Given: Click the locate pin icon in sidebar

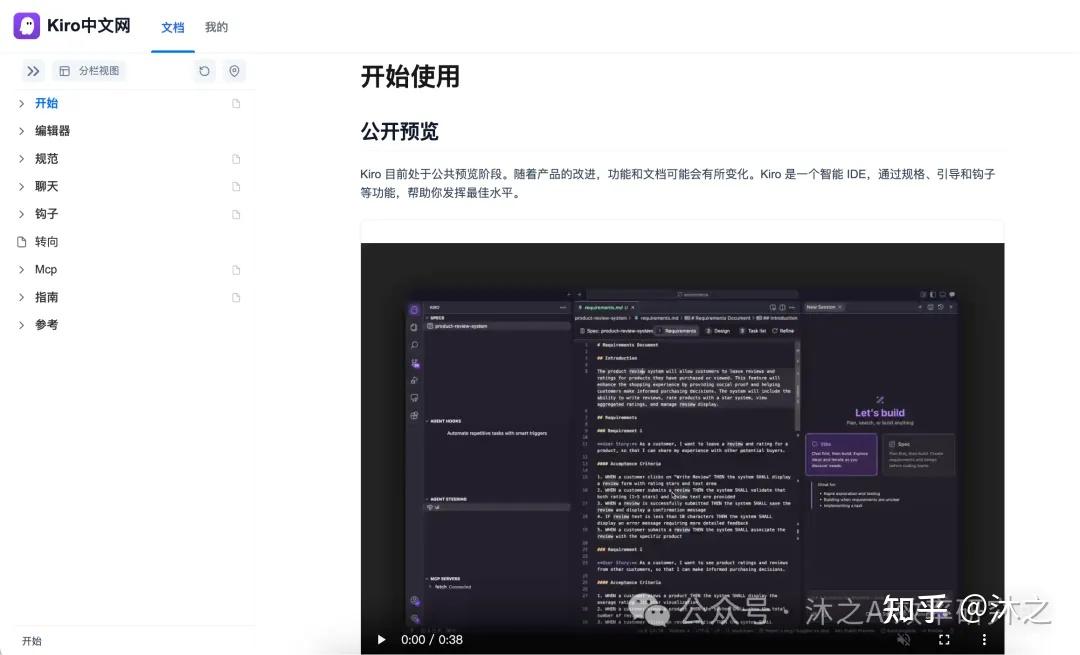Looking at the screenshot, I should point(234,71).
